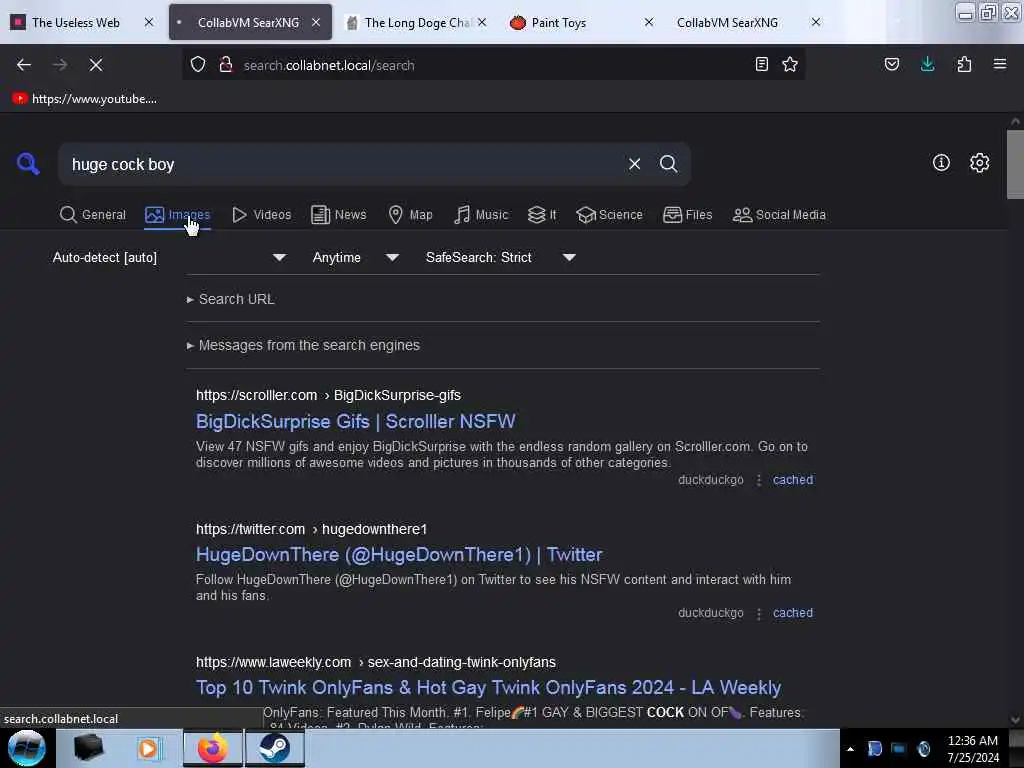Open SearXNG preferences gear

pos(979,163)
